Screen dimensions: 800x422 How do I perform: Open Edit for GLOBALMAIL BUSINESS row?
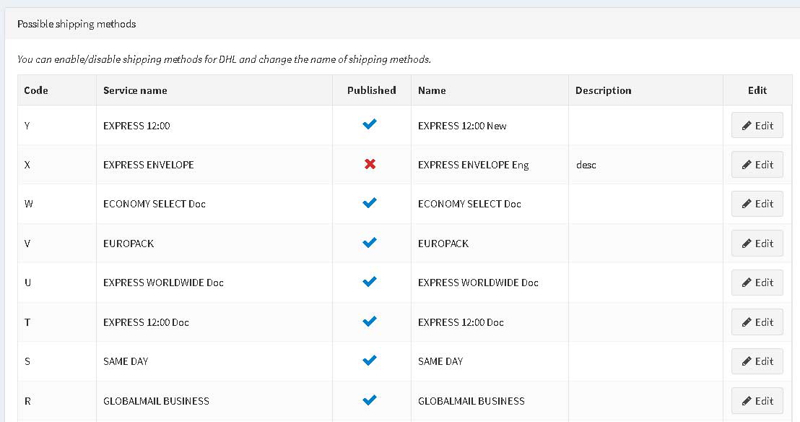(x=757, y=401)
